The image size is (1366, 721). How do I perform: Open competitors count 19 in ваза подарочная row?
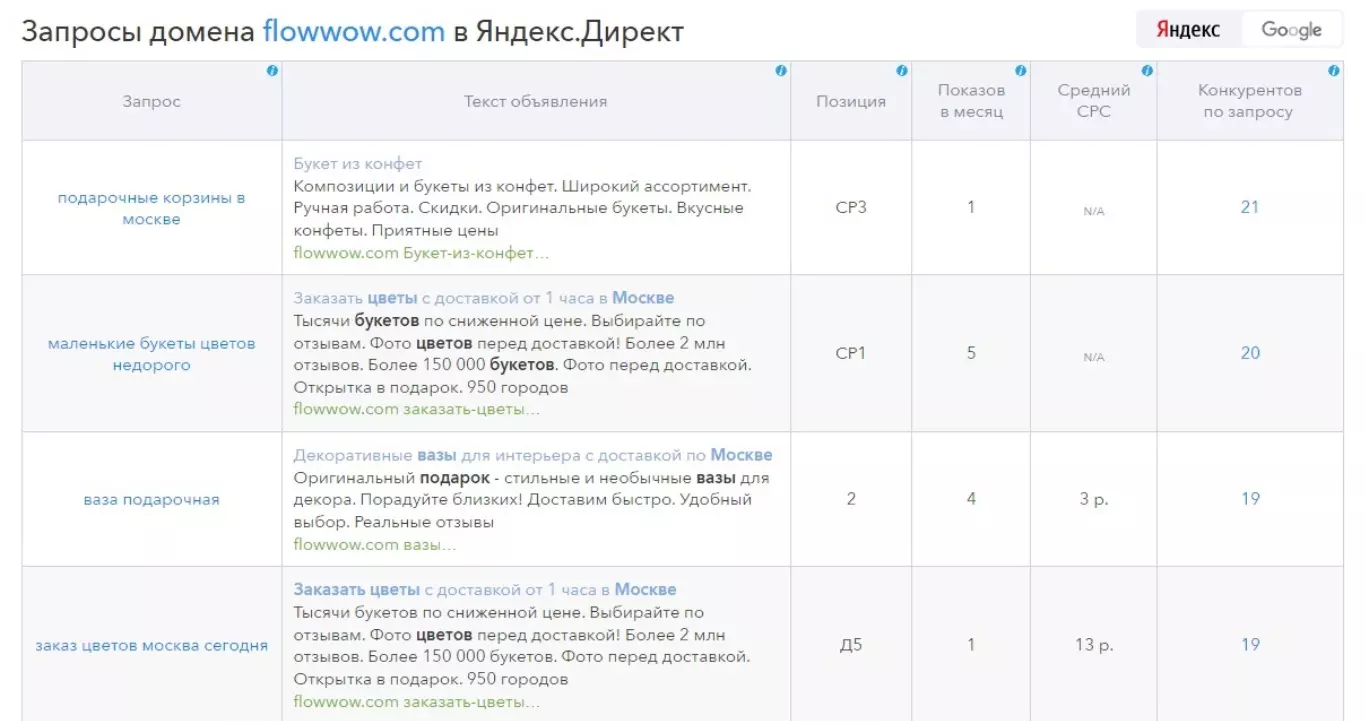pyautogui.click(x=1250, y=498)
